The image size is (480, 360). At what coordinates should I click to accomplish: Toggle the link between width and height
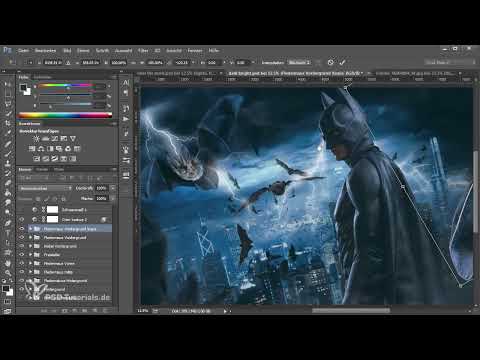pos(133,62)
